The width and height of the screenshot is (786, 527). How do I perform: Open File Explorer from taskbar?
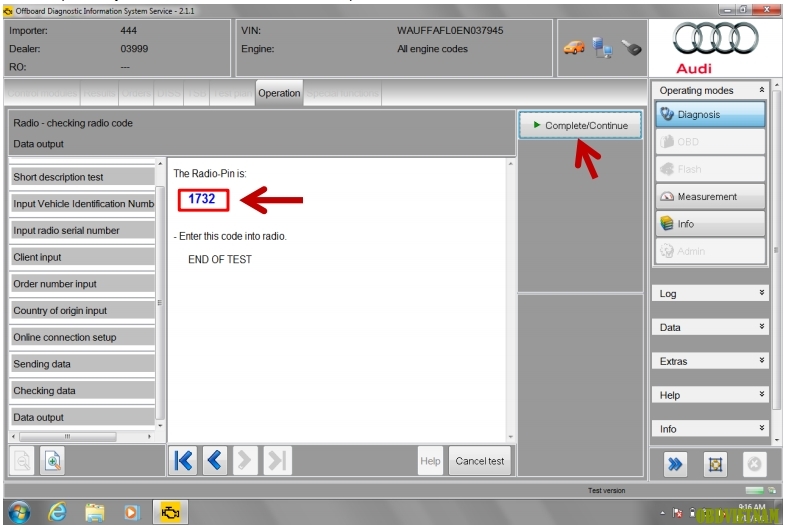(x=94, y=512)
